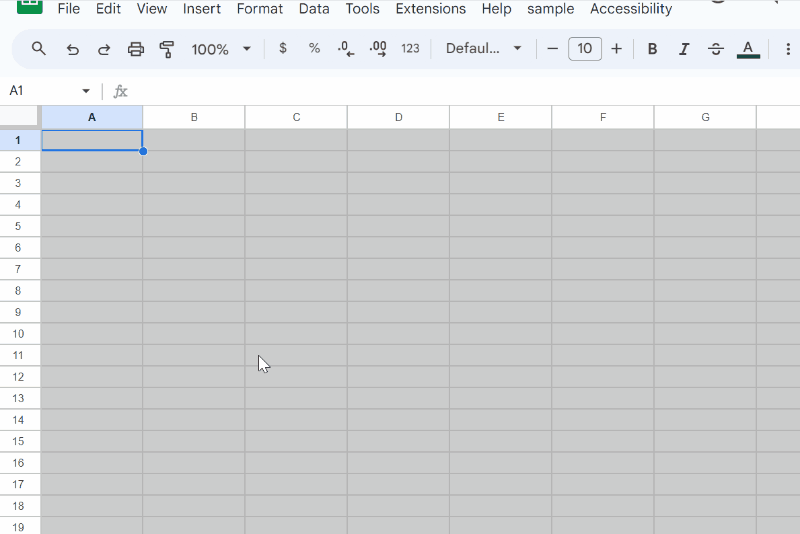The width and height of the screenshot is (800, 534).
Task: Click cell C3
Action: 296,183
